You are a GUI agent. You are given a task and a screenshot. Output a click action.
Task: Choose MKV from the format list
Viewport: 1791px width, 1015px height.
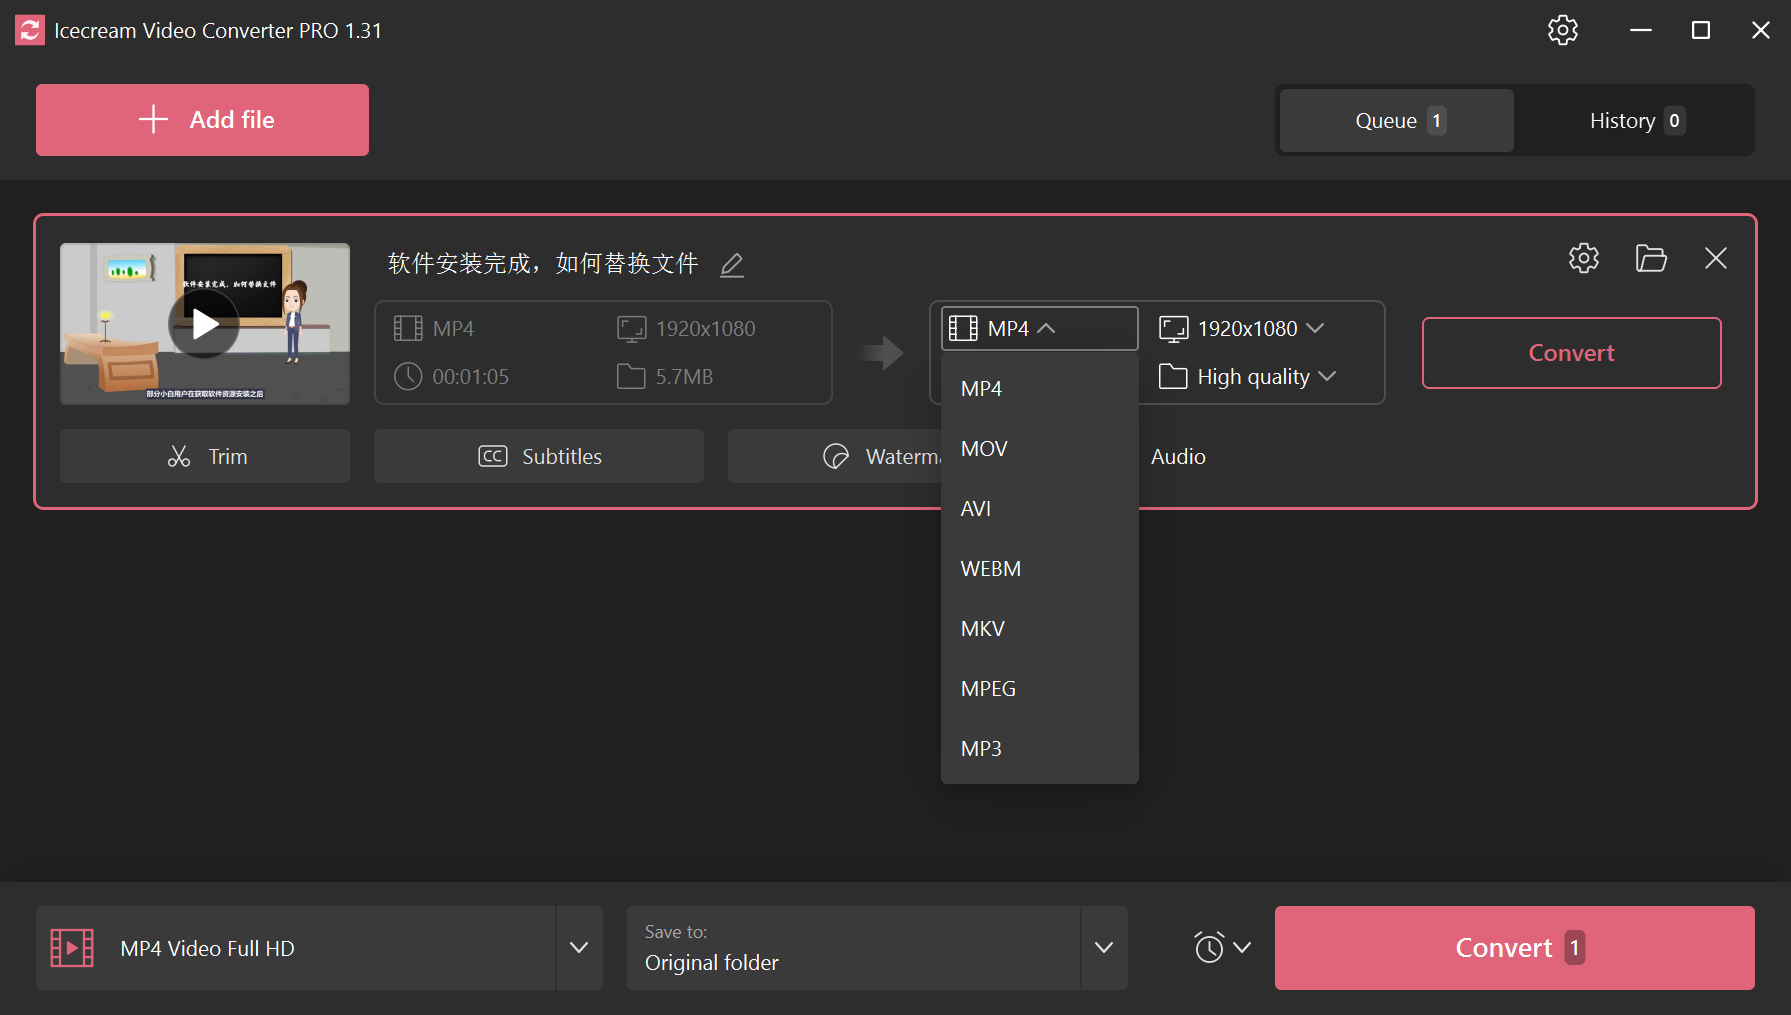point(1039,629)
